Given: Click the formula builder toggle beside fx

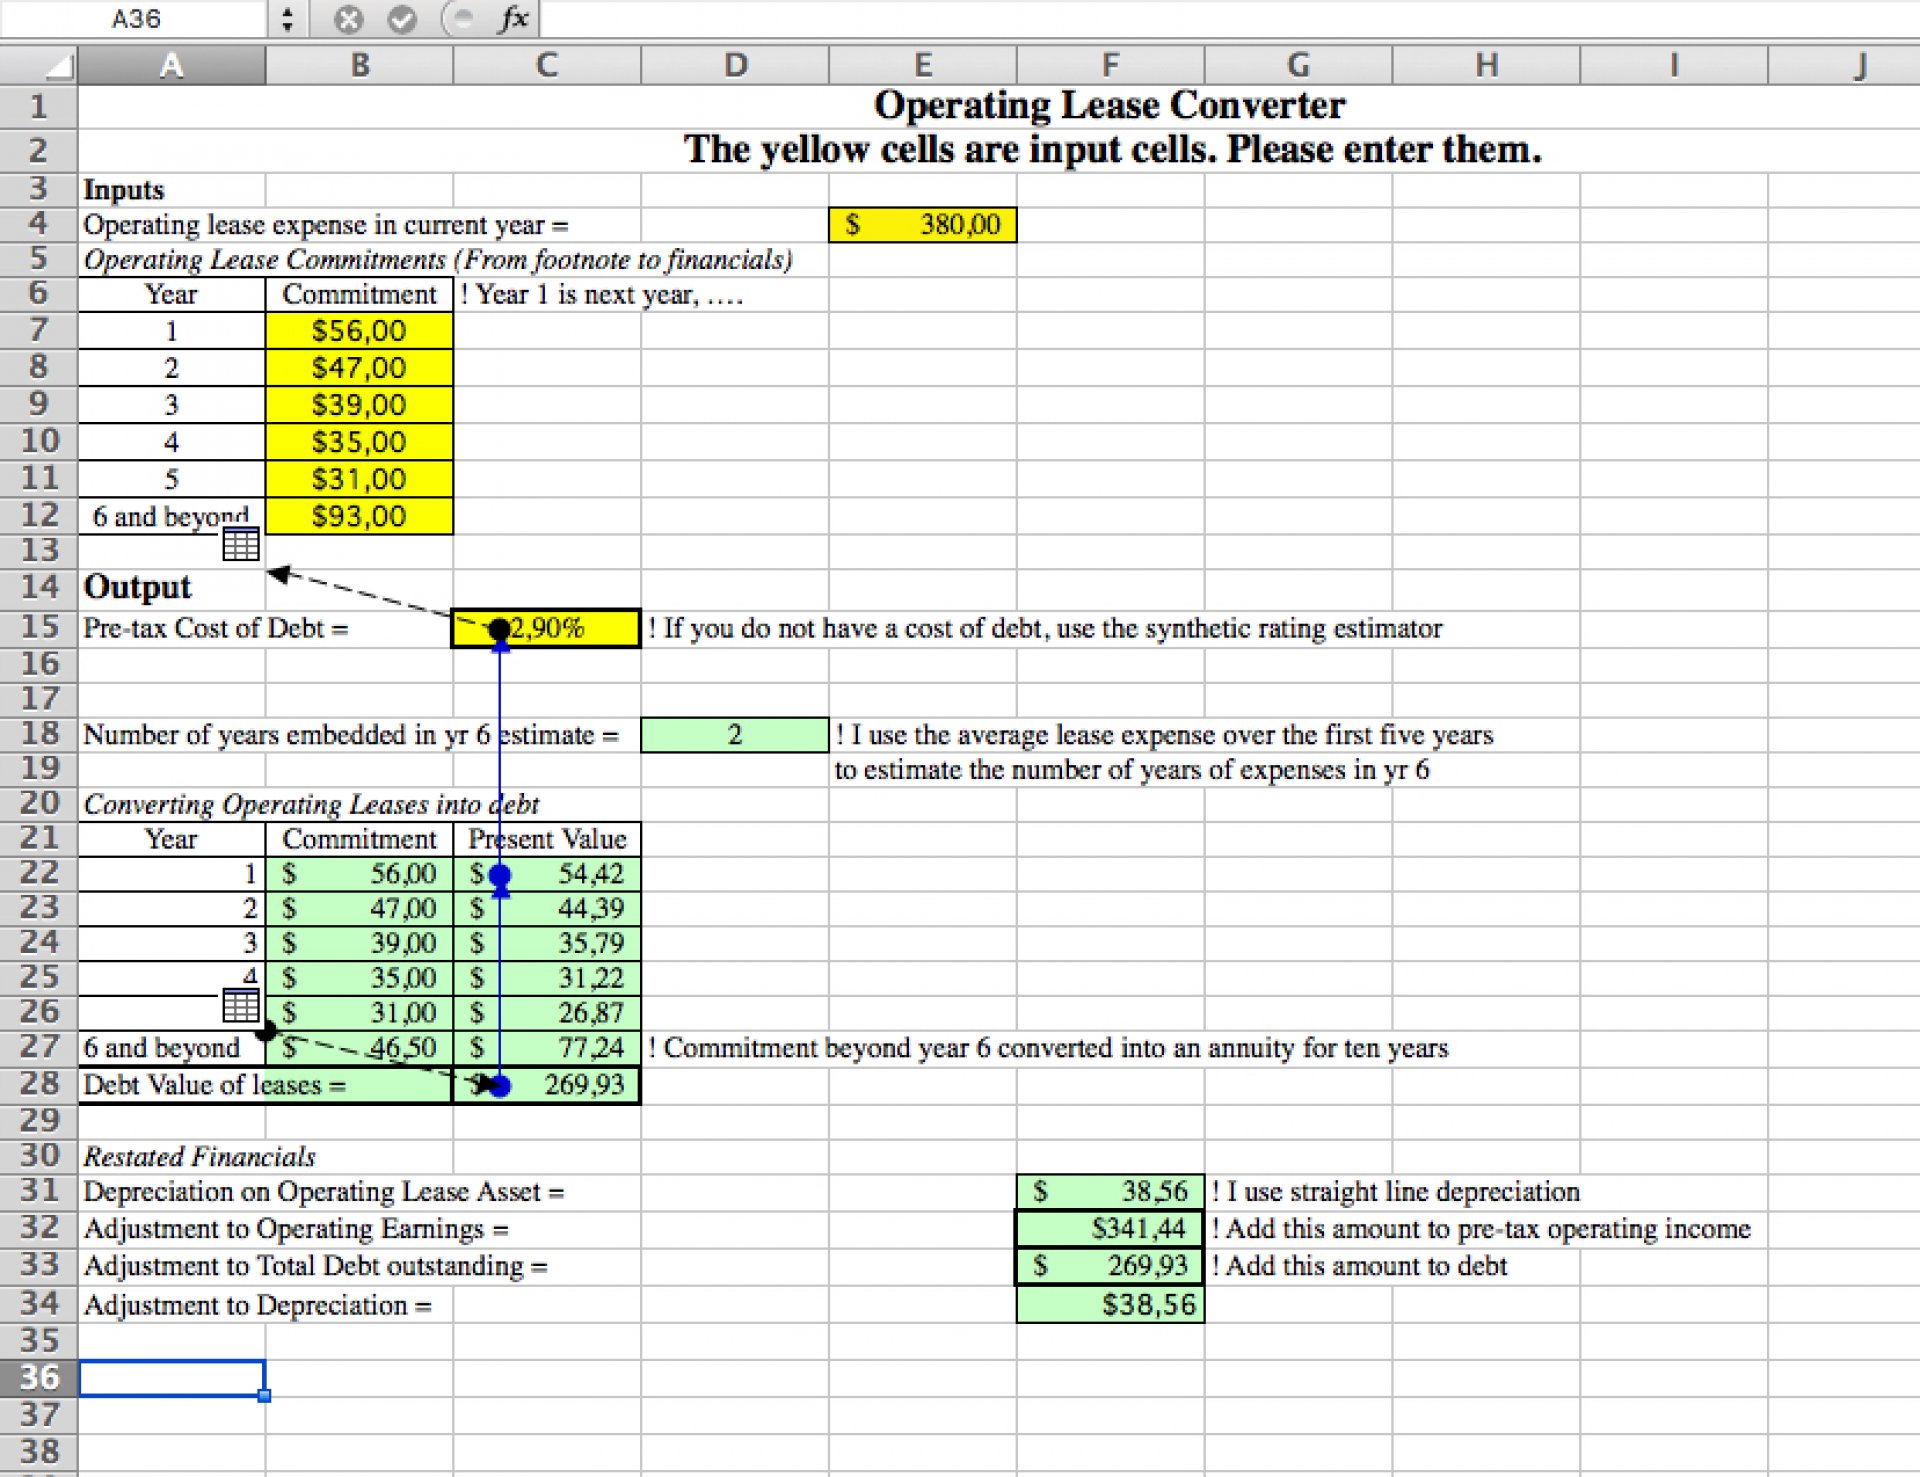Looking at the screenshot, I should pyautogui.click(x=461, y=18).
